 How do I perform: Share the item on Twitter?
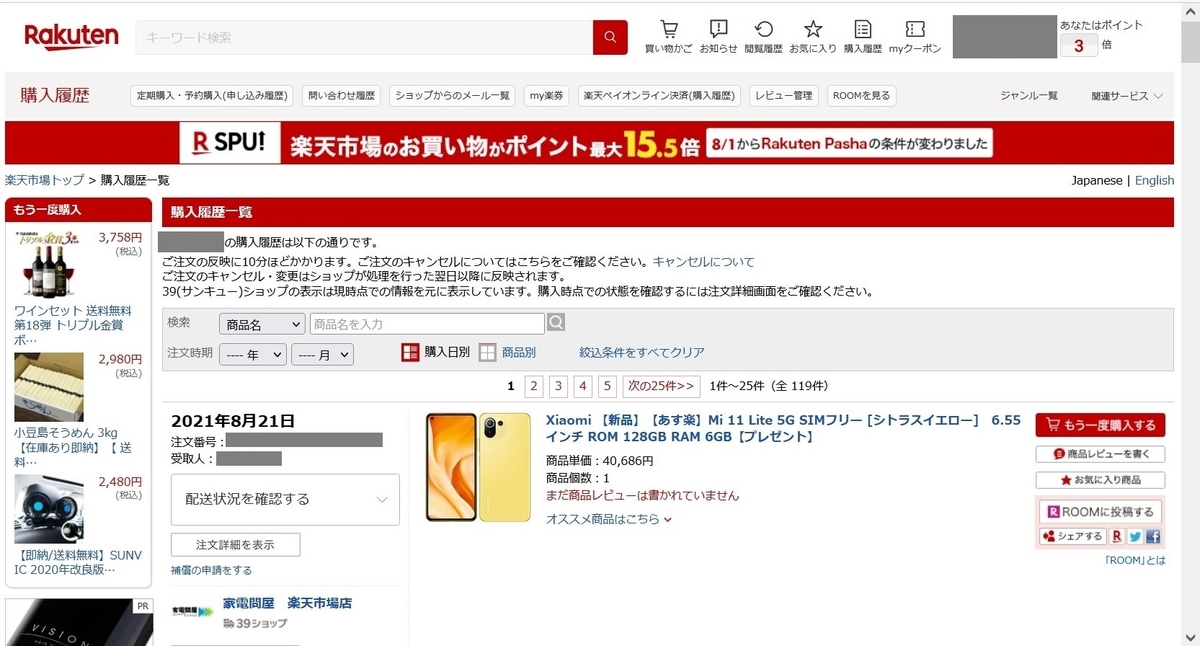[x=1135, y=537]
